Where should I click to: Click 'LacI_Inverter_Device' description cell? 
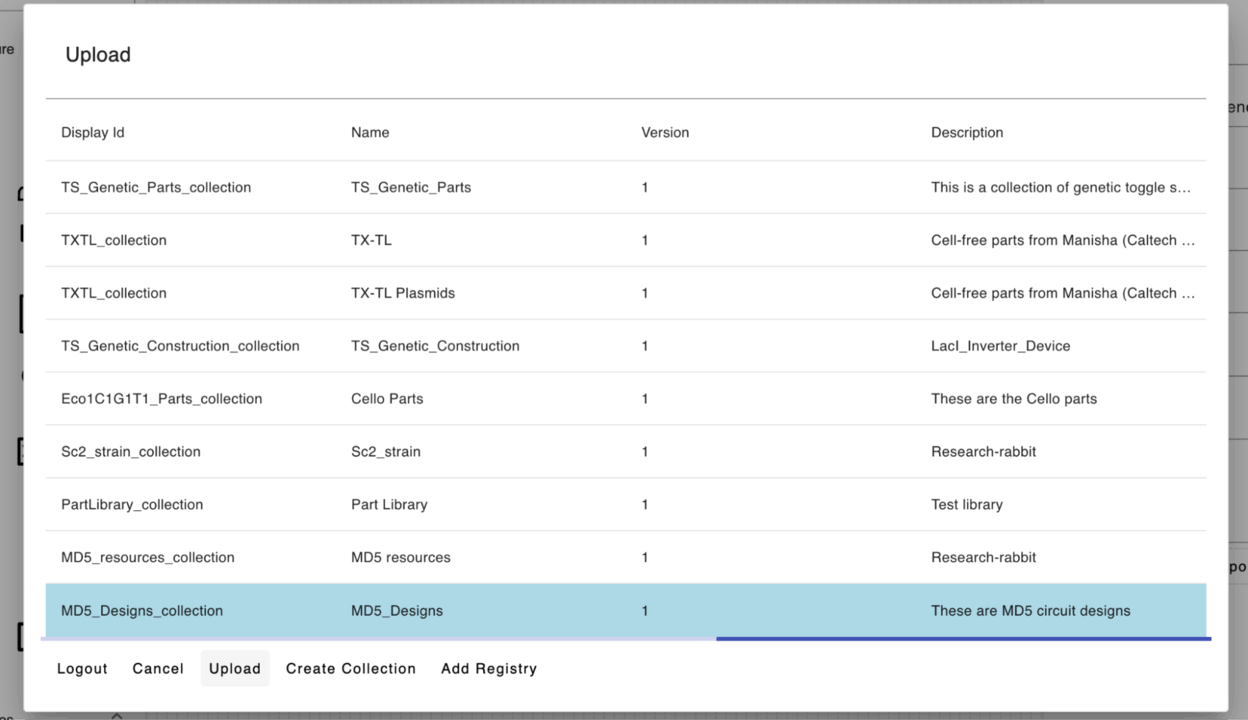pyautogui.click(x=1000, y=346)
